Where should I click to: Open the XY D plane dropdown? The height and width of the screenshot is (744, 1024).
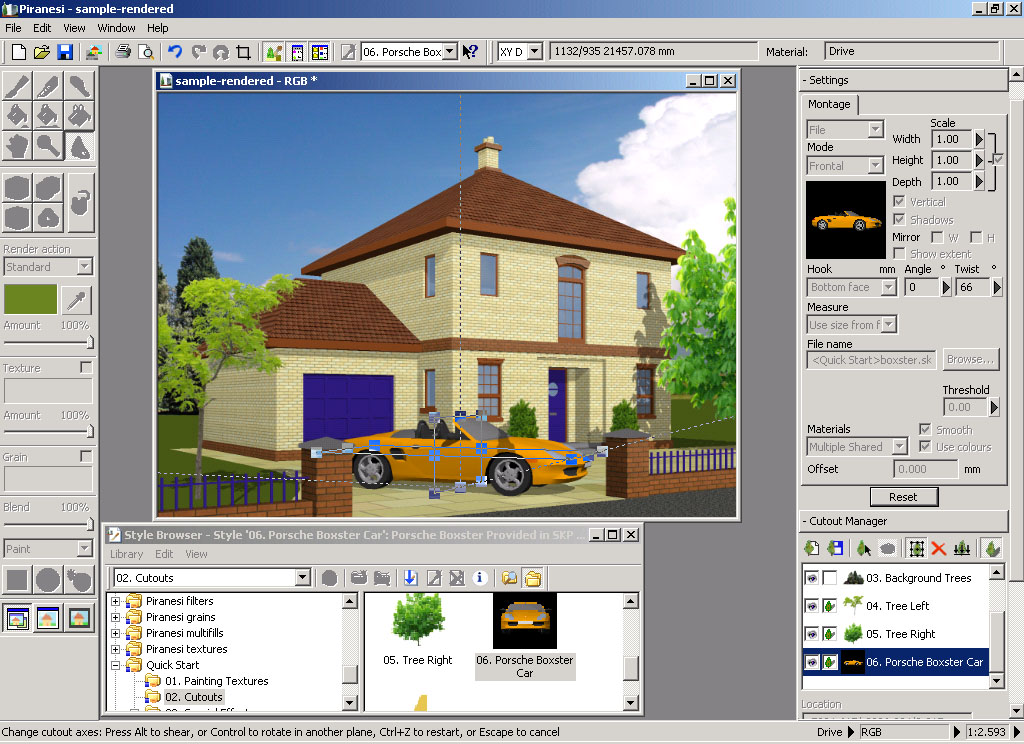pos(535,52)
